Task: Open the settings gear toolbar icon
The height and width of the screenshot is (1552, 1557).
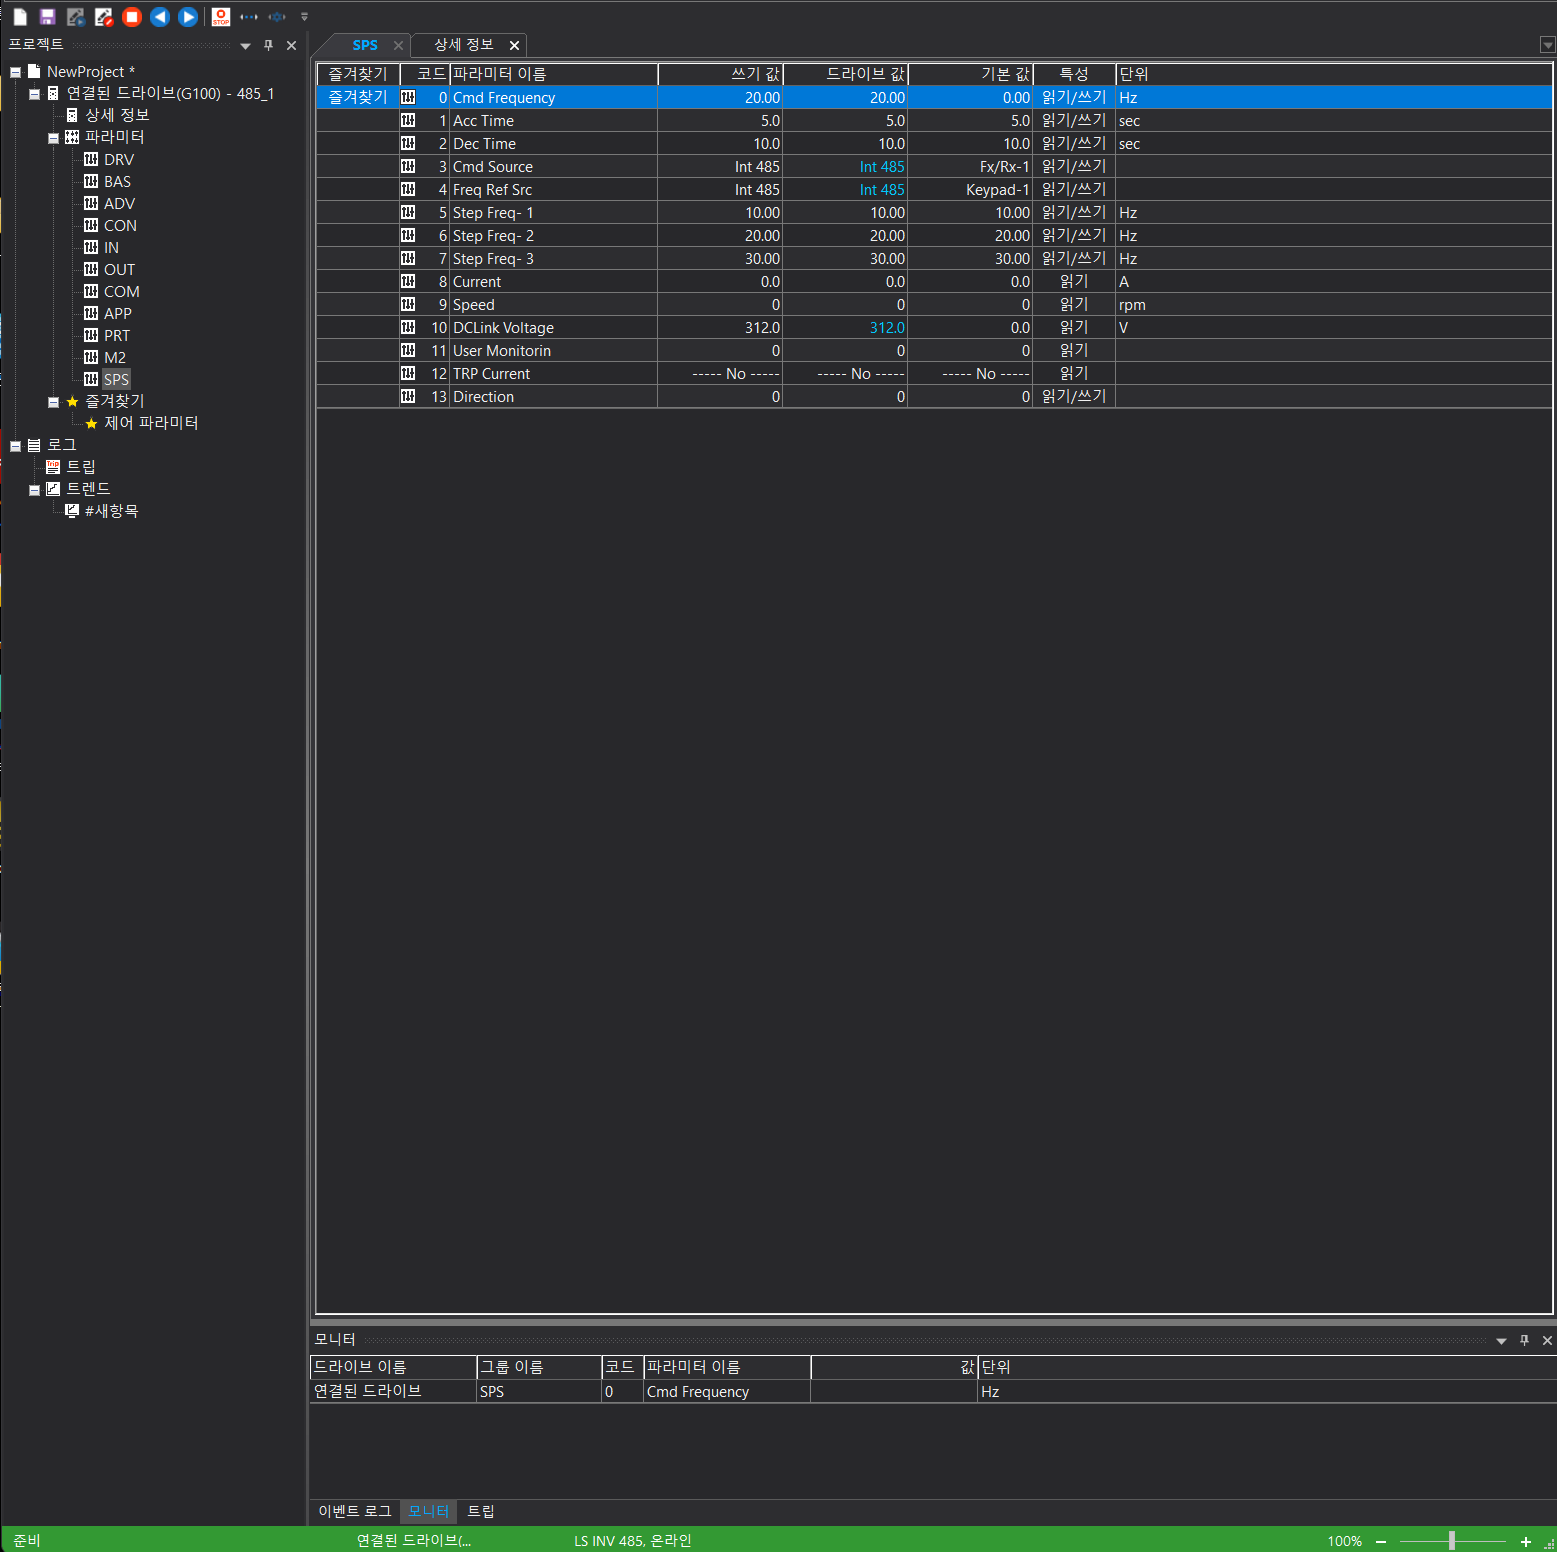Action: click(x=277, y=16)
